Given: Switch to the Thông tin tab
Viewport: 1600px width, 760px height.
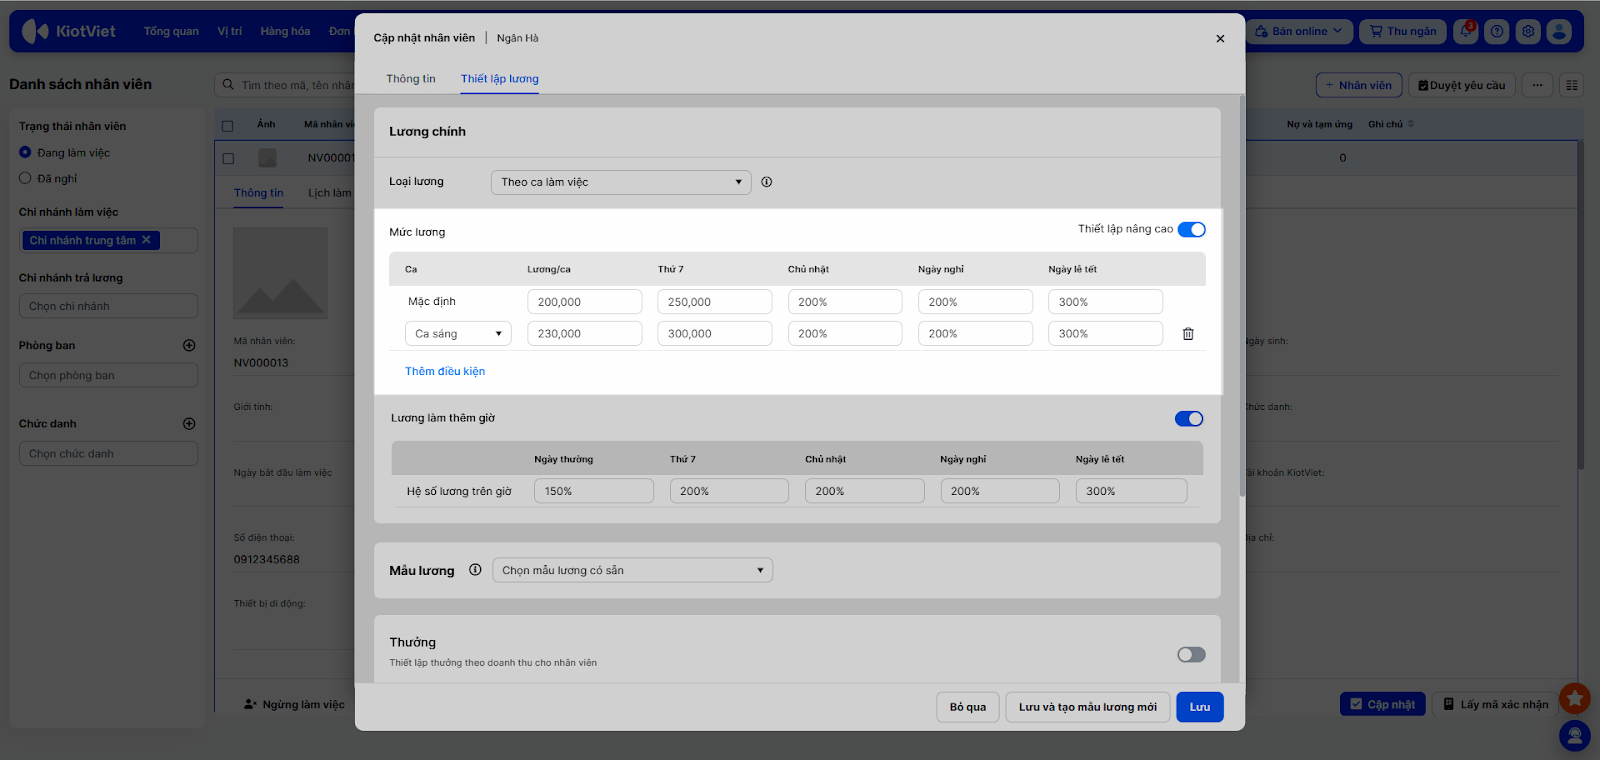Looking at the screenshot, I should point(411,79).
